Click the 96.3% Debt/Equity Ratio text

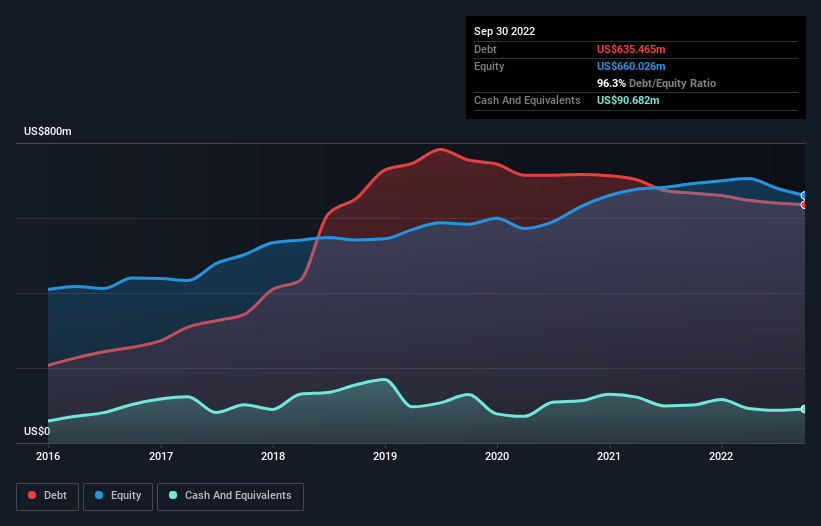tap(657, 83)
